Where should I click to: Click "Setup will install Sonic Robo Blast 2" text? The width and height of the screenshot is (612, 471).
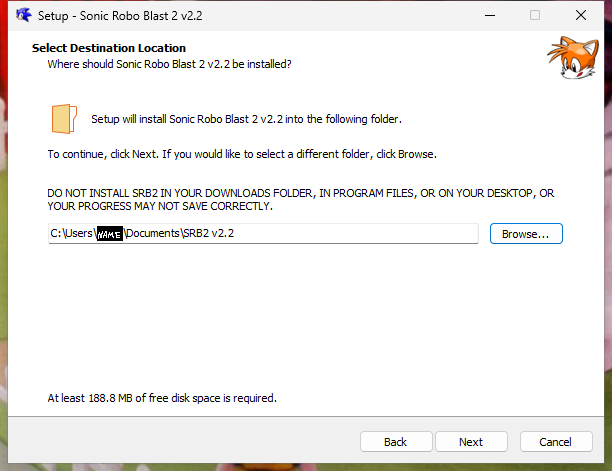pyautogui.click(x=246, y=119)
